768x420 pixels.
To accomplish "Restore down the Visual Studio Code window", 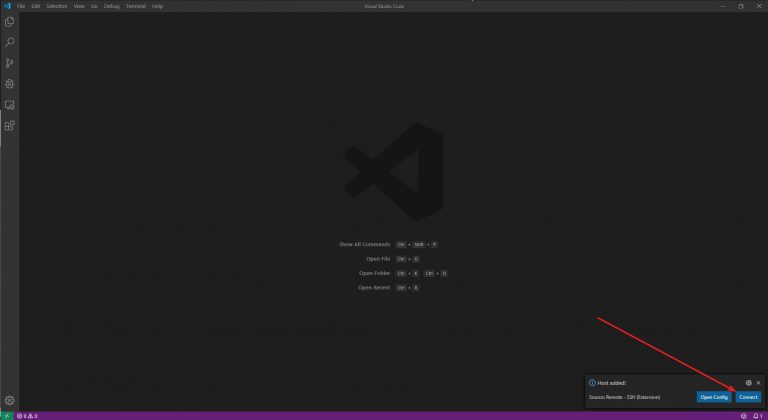I will coord(741,6).
